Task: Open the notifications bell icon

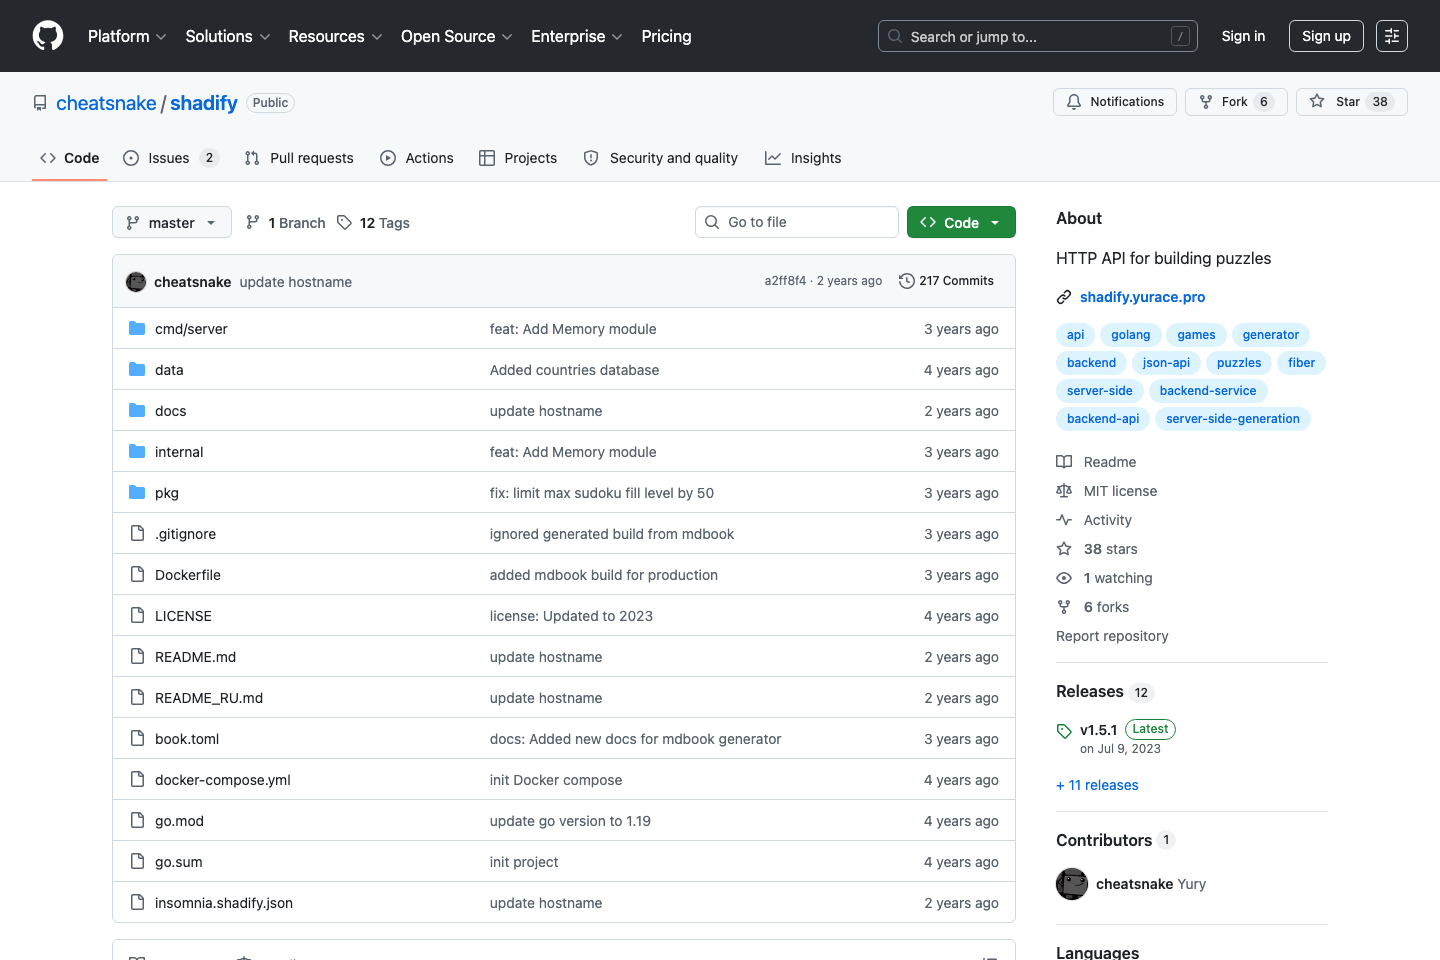Action: tap(1073, 101)
